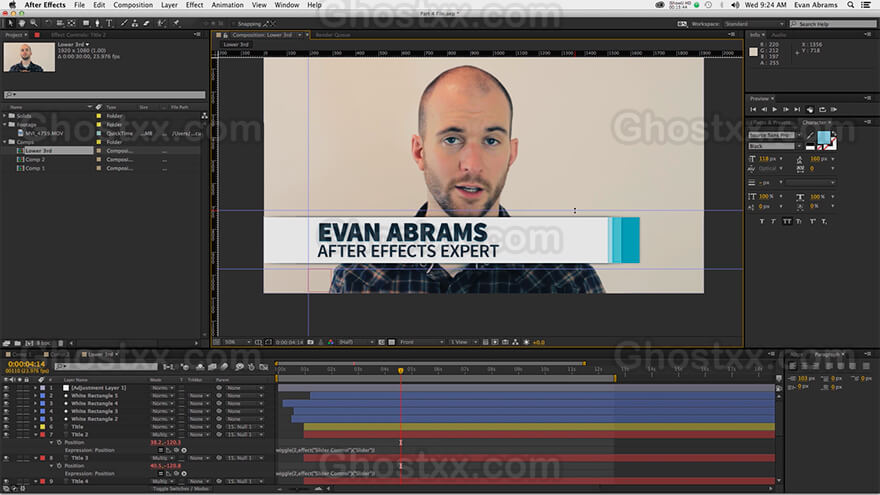The width and height of the screenshot is (880, 495).
Task: Open the Composition menu
Action: [133, 5]
